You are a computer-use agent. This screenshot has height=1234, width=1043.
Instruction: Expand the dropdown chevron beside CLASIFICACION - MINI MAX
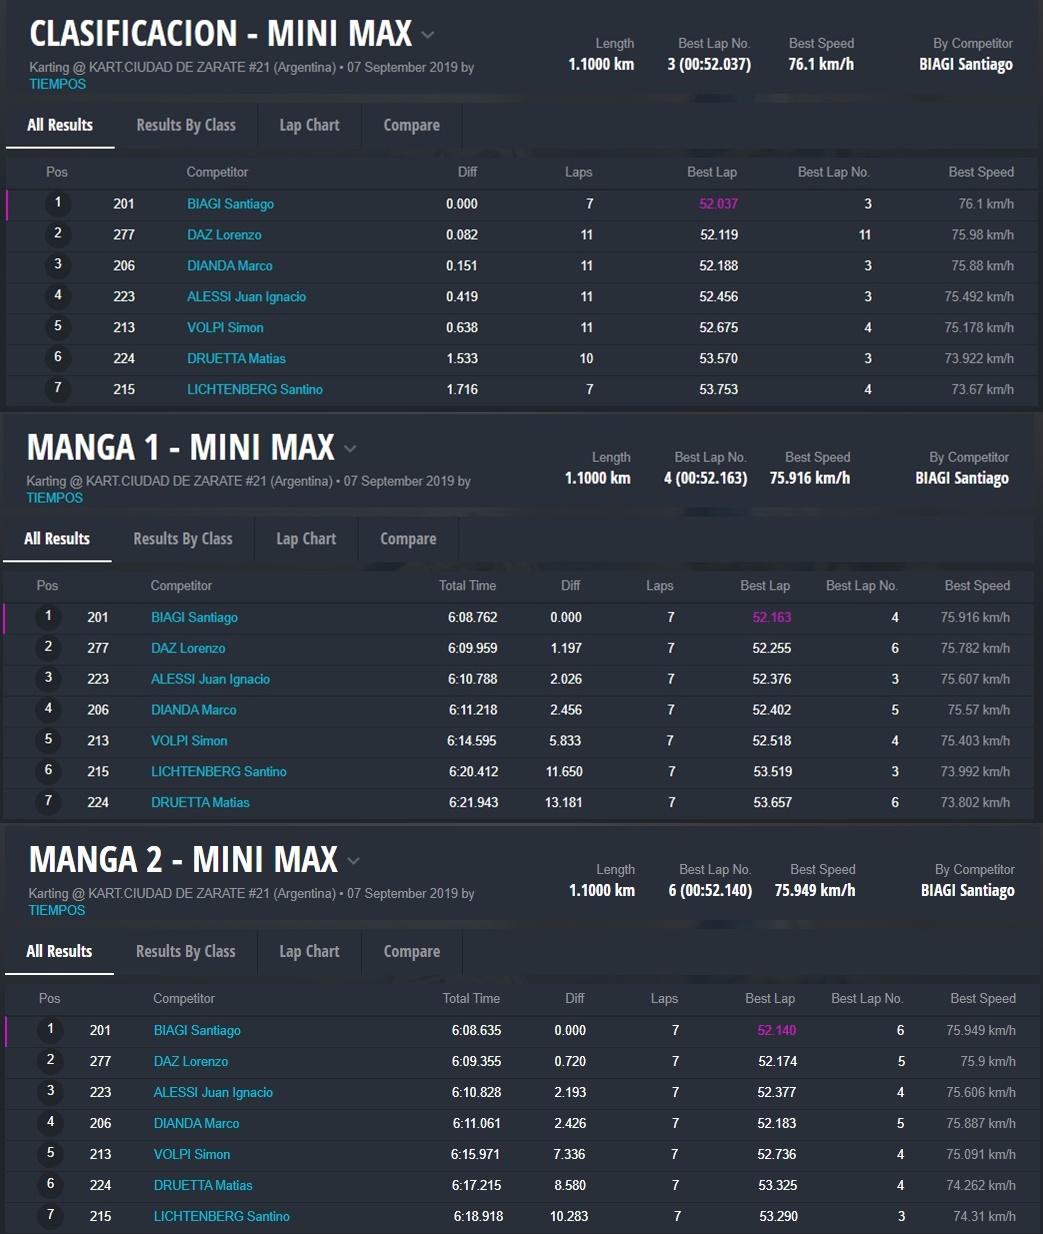click(428, 35)
